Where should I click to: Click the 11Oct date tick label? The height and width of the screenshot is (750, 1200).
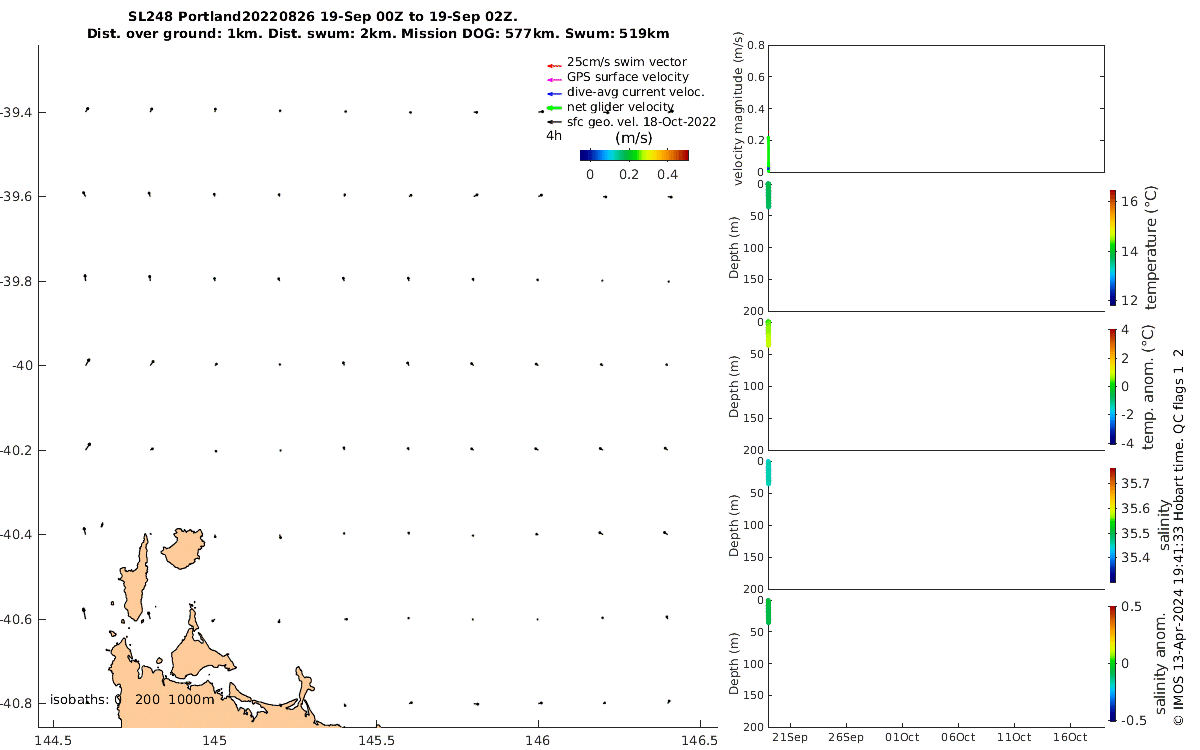point(1014,737)
